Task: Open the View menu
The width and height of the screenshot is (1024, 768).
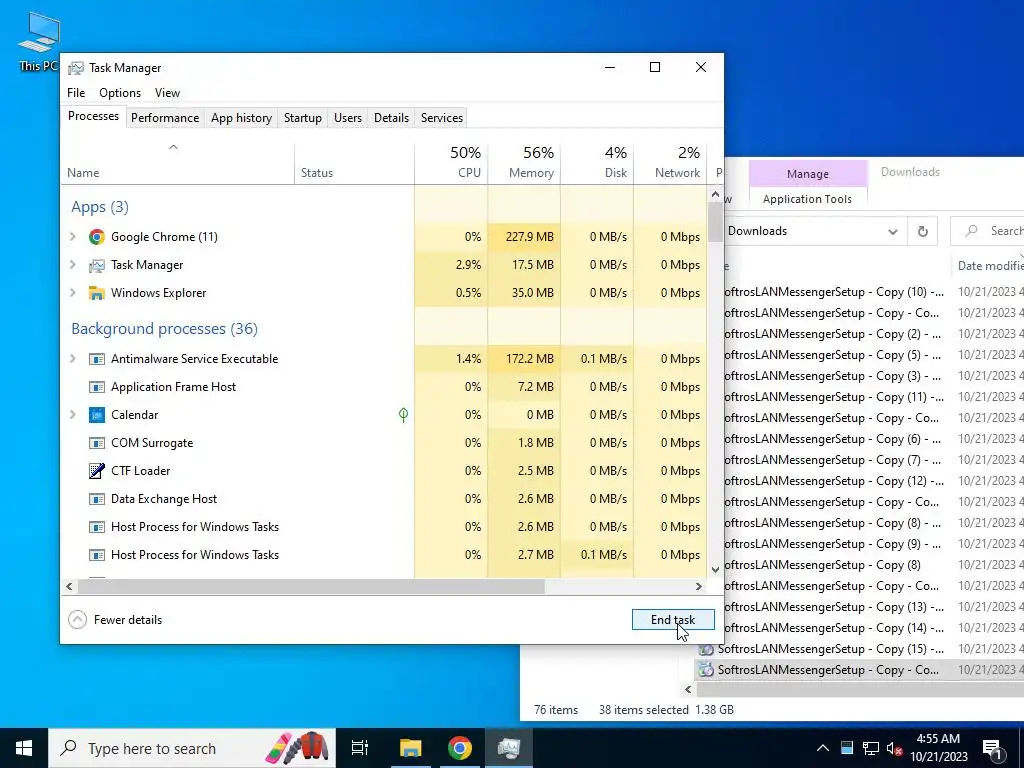Action: point(167,93)
